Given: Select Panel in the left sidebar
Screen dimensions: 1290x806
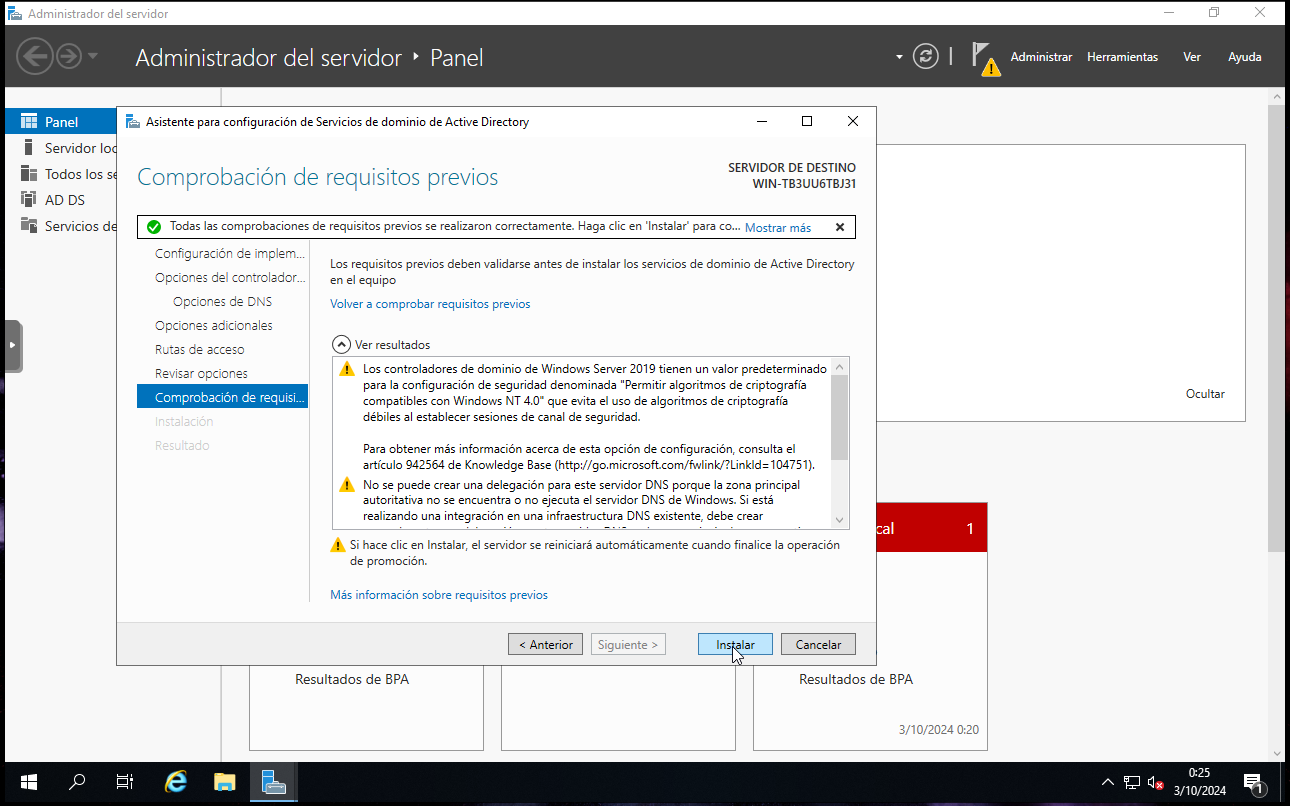Looking at the screenshot, I should pyautogui.click(x=61, y=122).
